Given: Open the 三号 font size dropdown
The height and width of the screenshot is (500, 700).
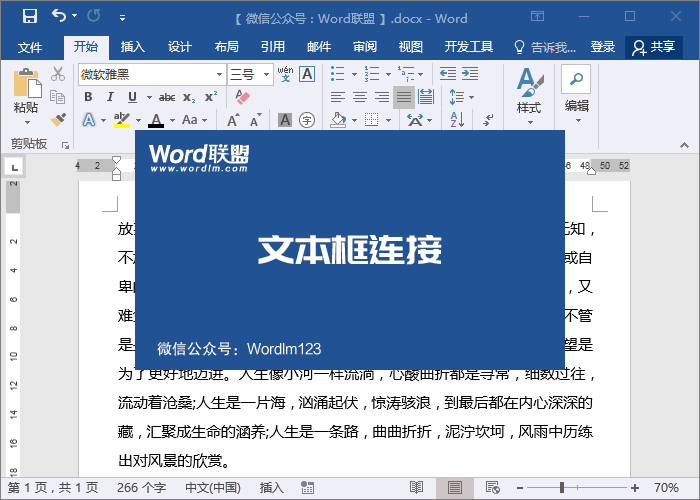Looking at the screenshot, I should click(x=266, y=75).
